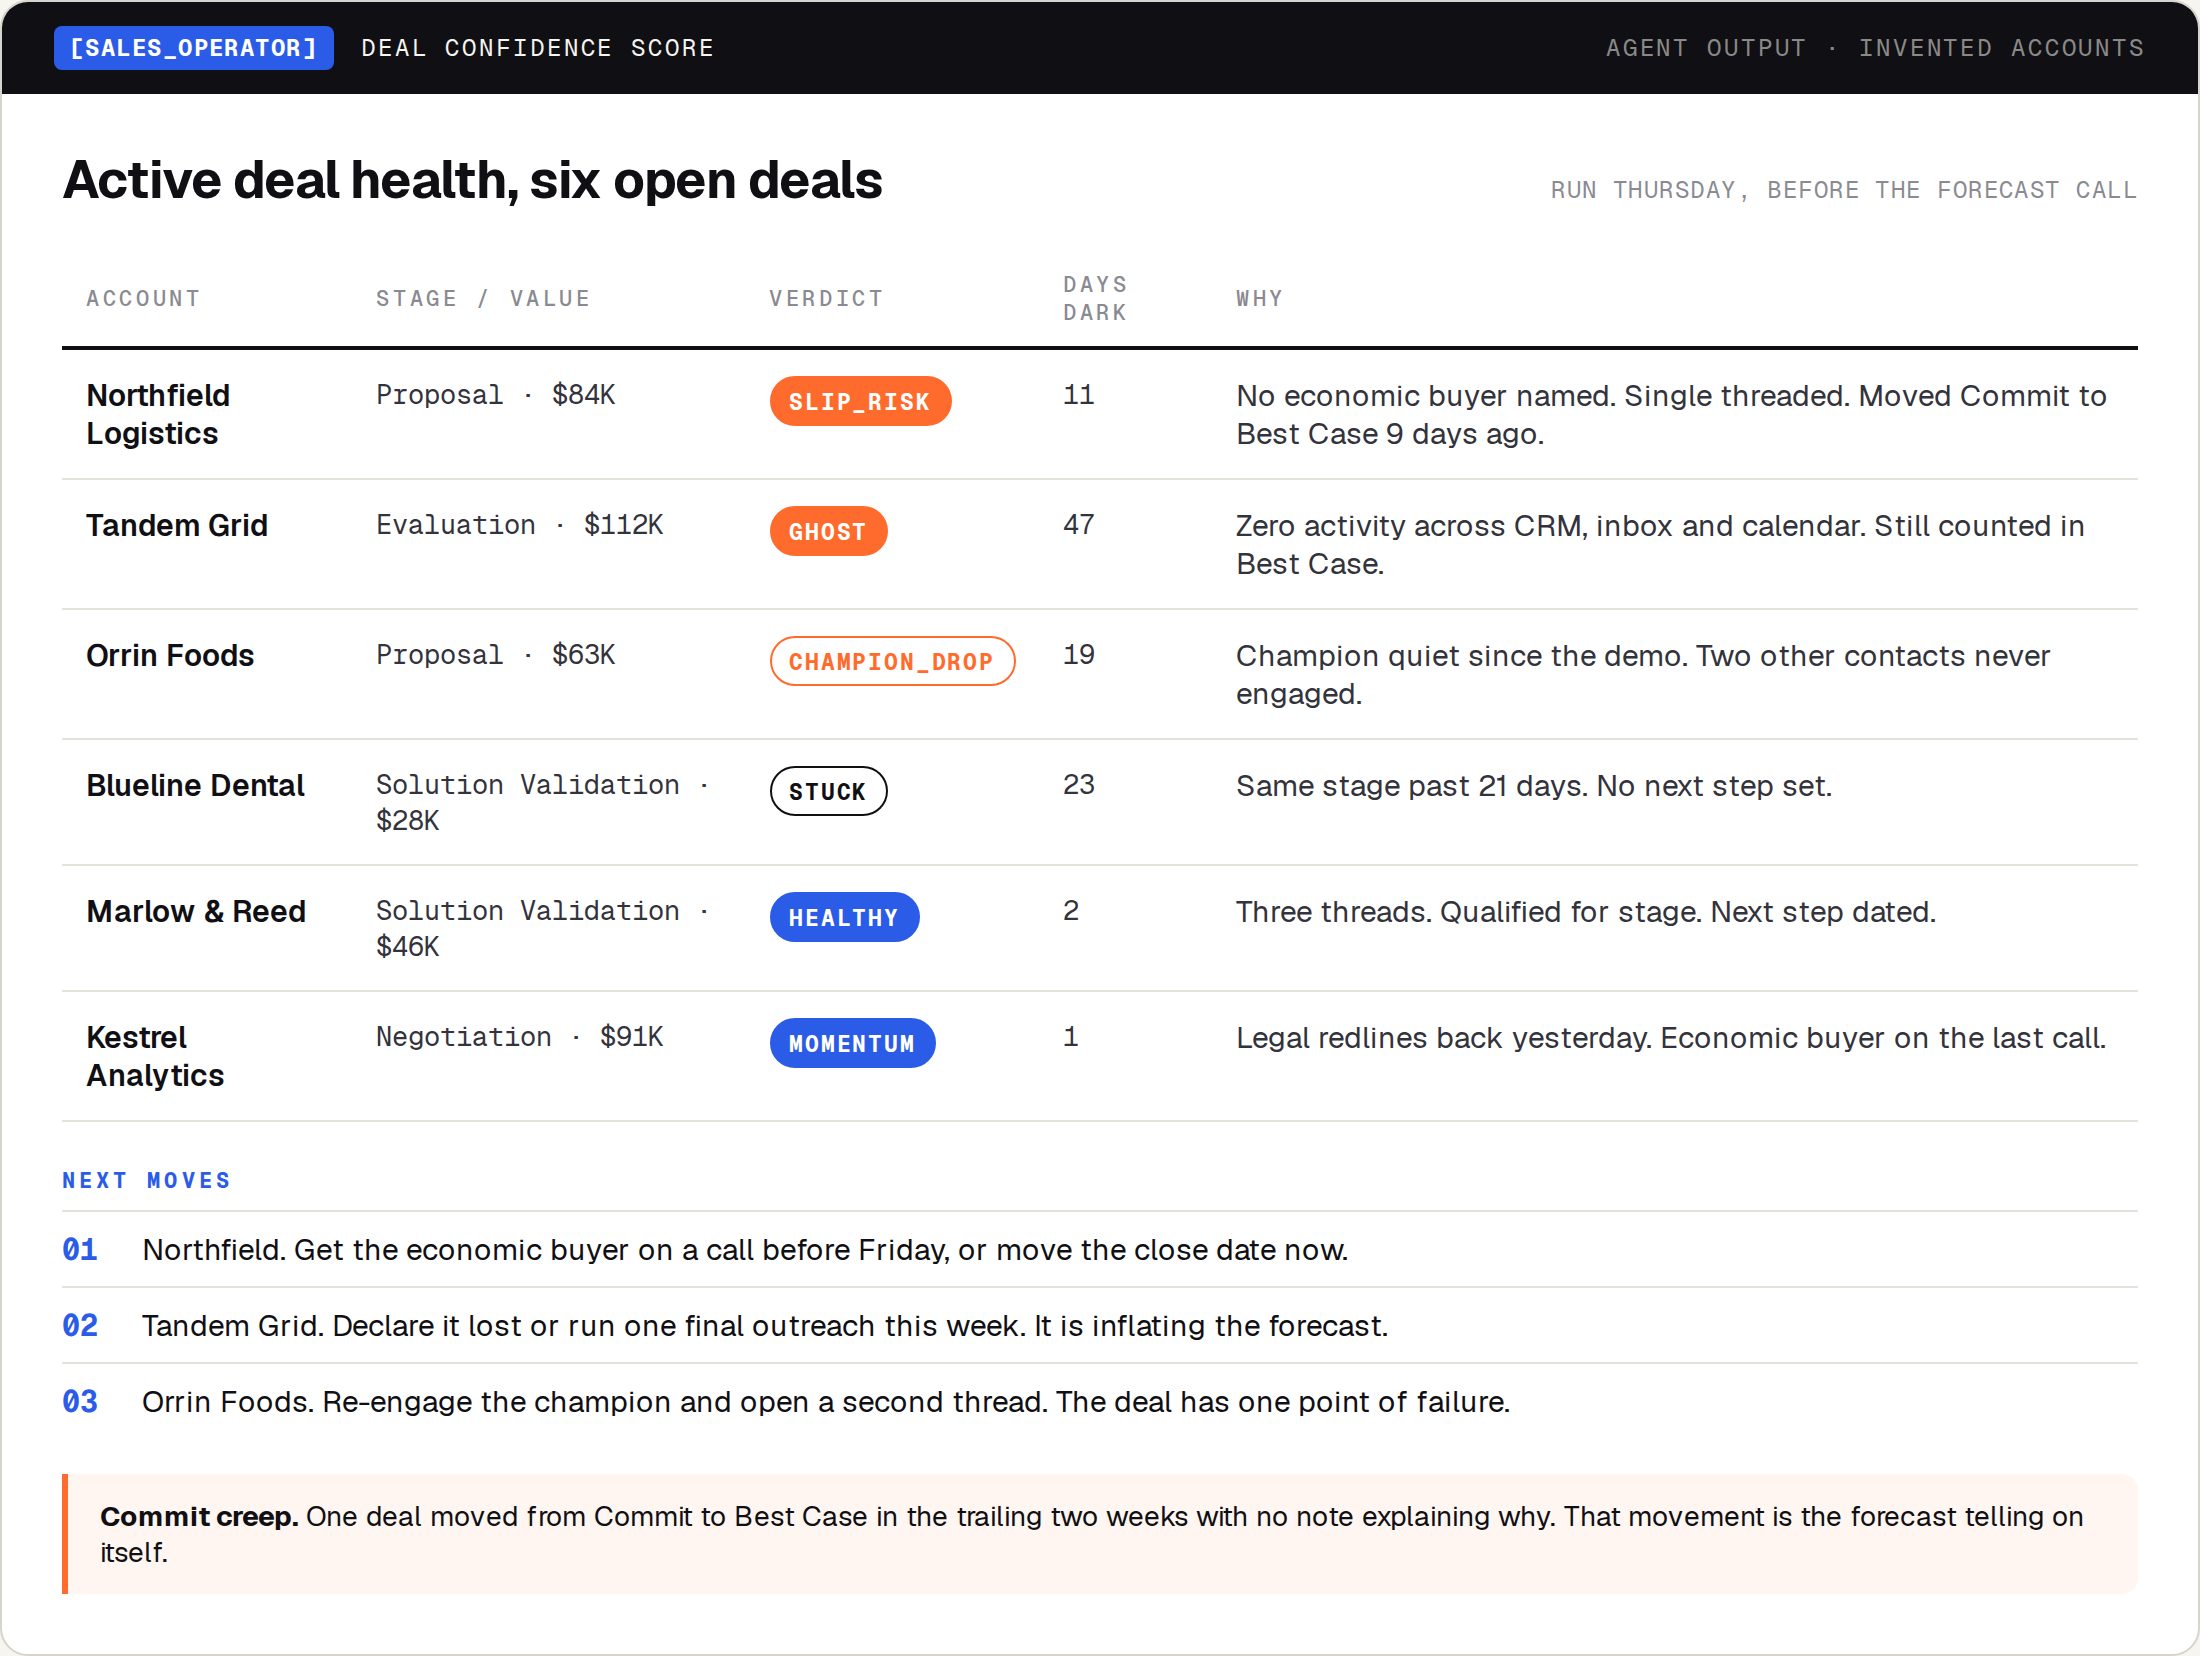Screen dimensions: 2200x1656
Task: Click the WHY column header
Action: click(x=1259, y=298)
